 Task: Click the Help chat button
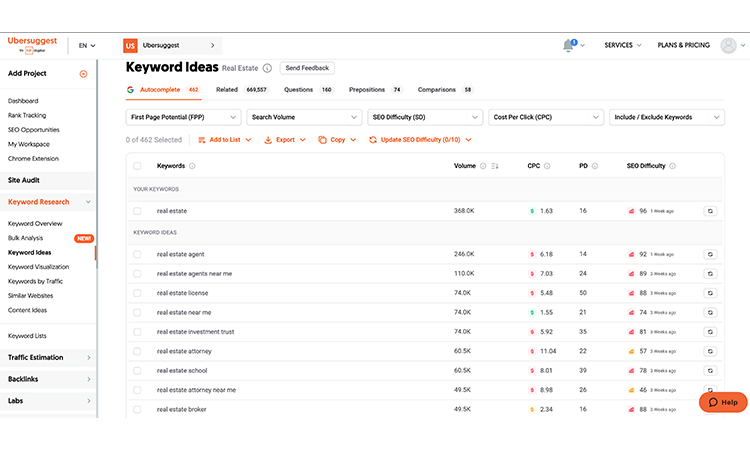click(723, 402)
